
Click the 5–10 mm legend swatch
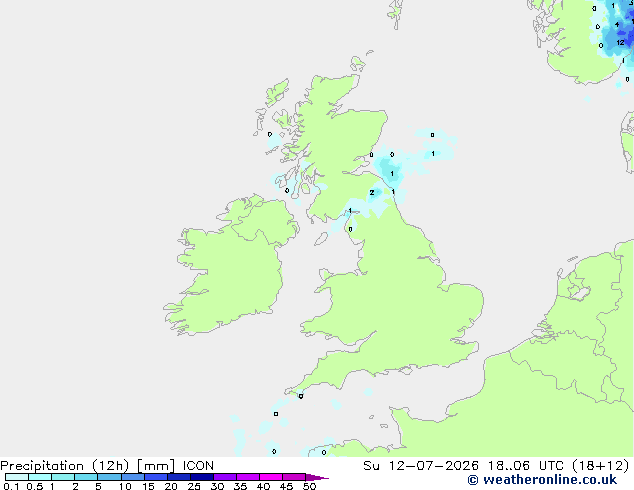(x=110, y=477)
